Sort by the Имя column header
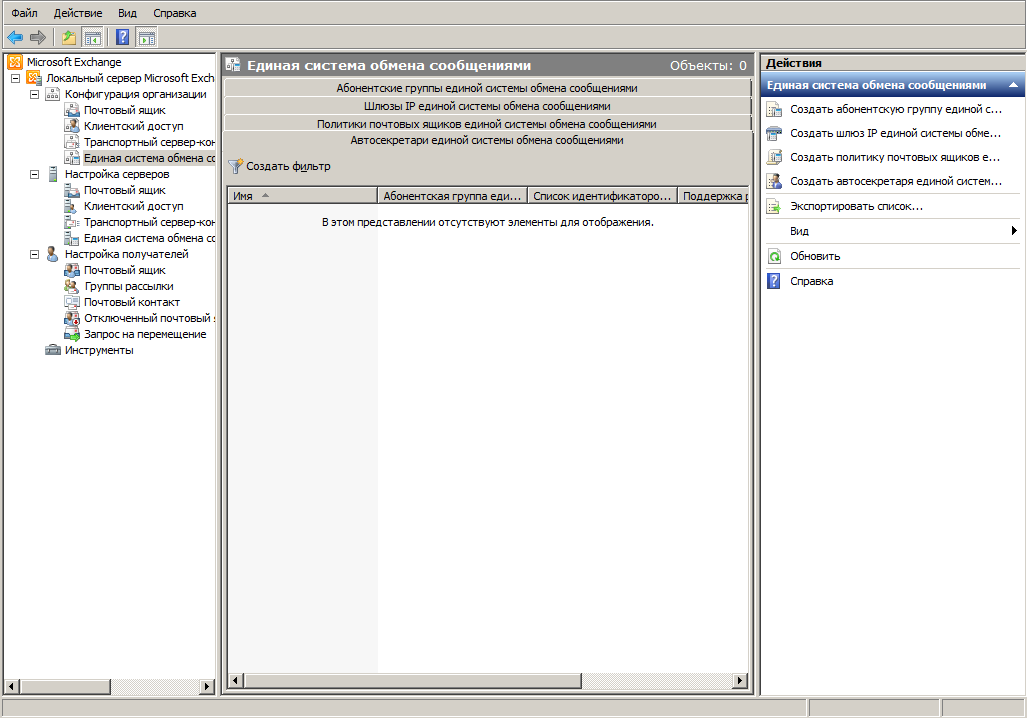Screen dimensions: 1027x718 (x=302, y=196)
